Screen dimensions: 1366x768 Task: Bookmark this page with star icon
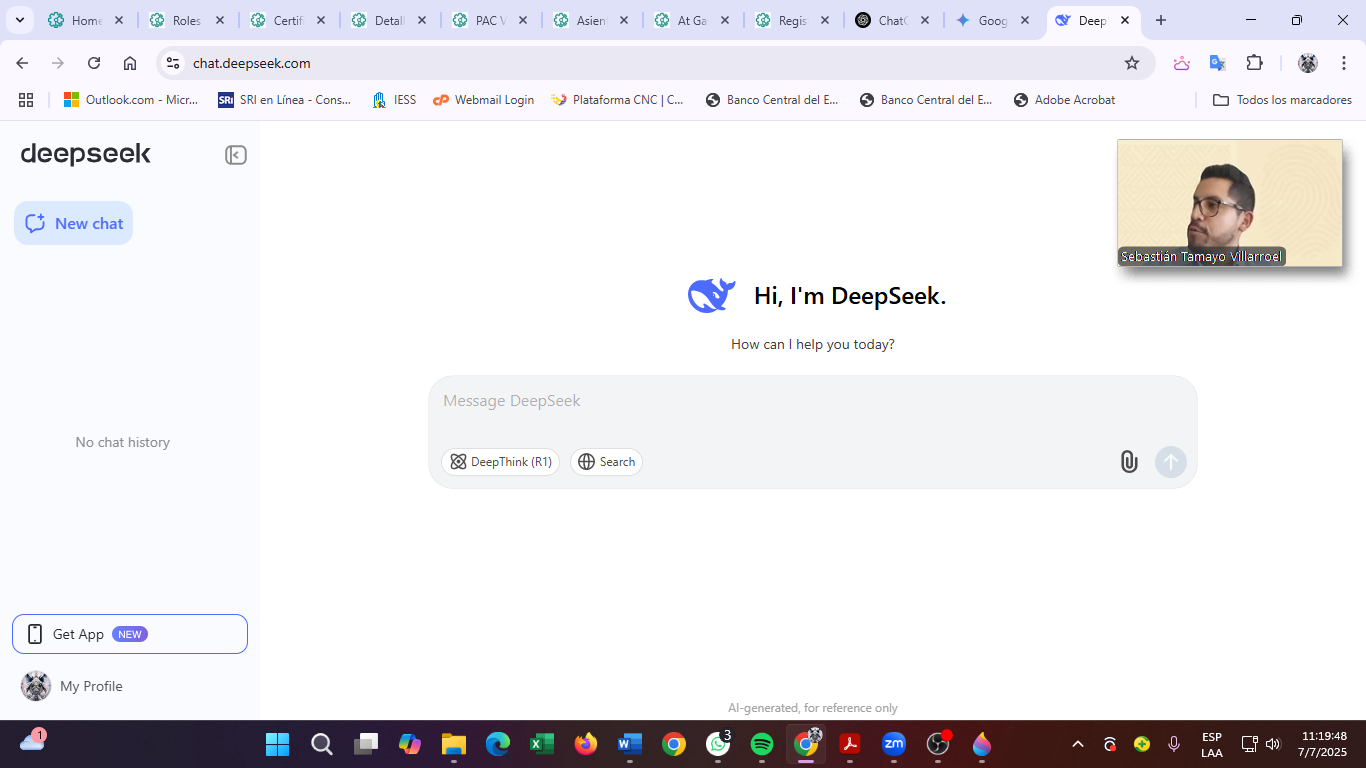1132,63
